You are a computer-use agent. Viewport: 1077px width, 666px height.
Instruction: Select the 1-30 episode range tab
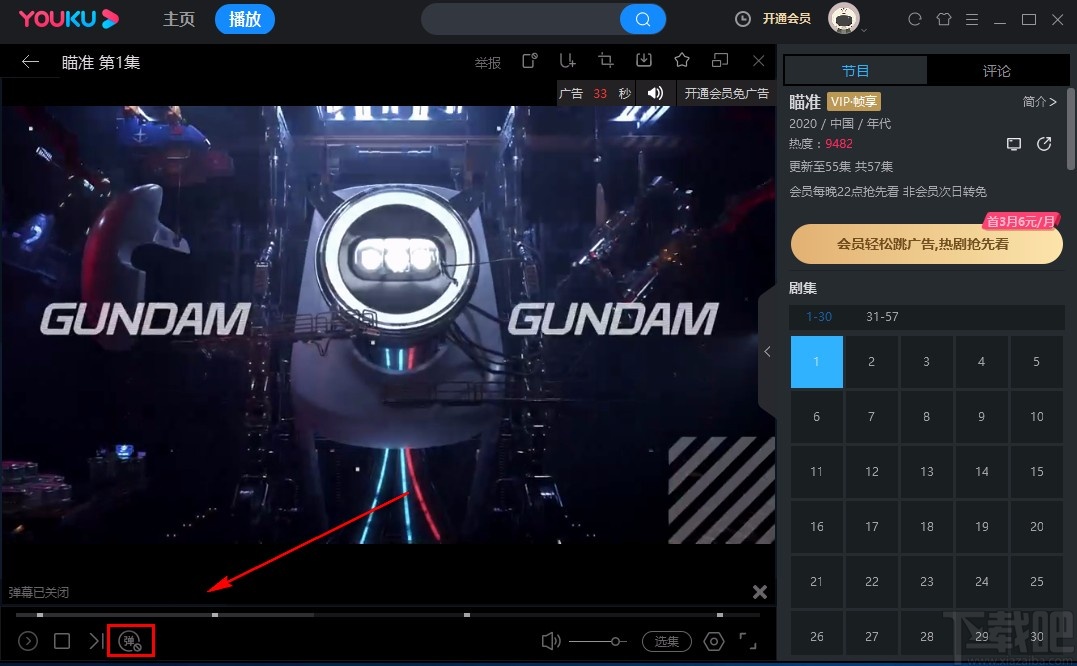[819, 317]
